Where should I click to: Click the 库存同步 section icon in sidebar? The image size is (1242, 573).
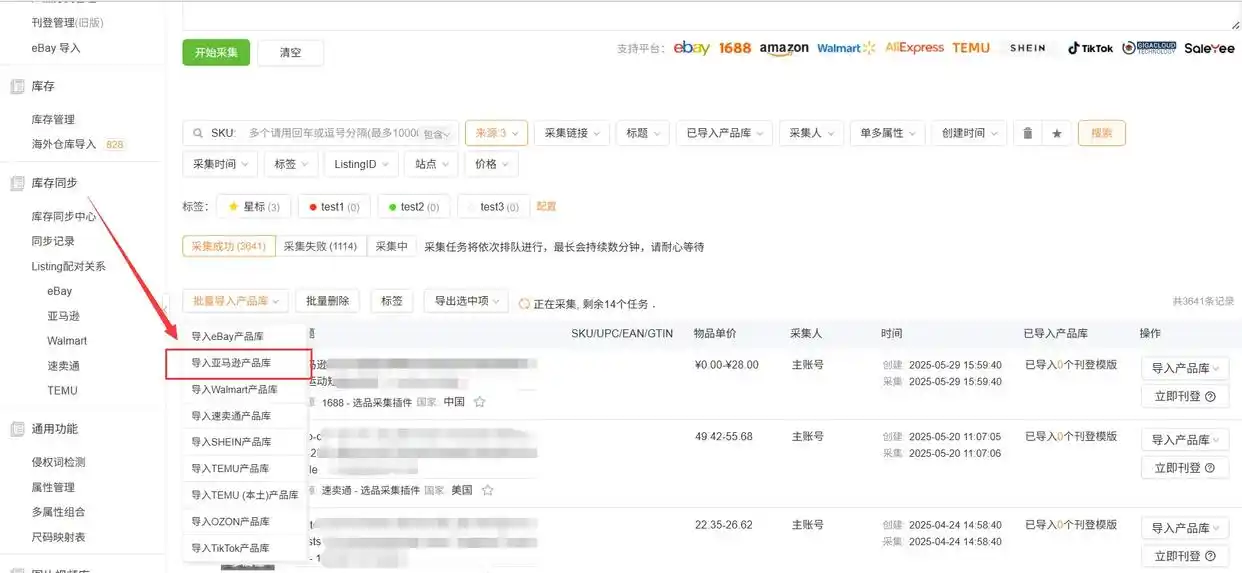pos(17,183)
